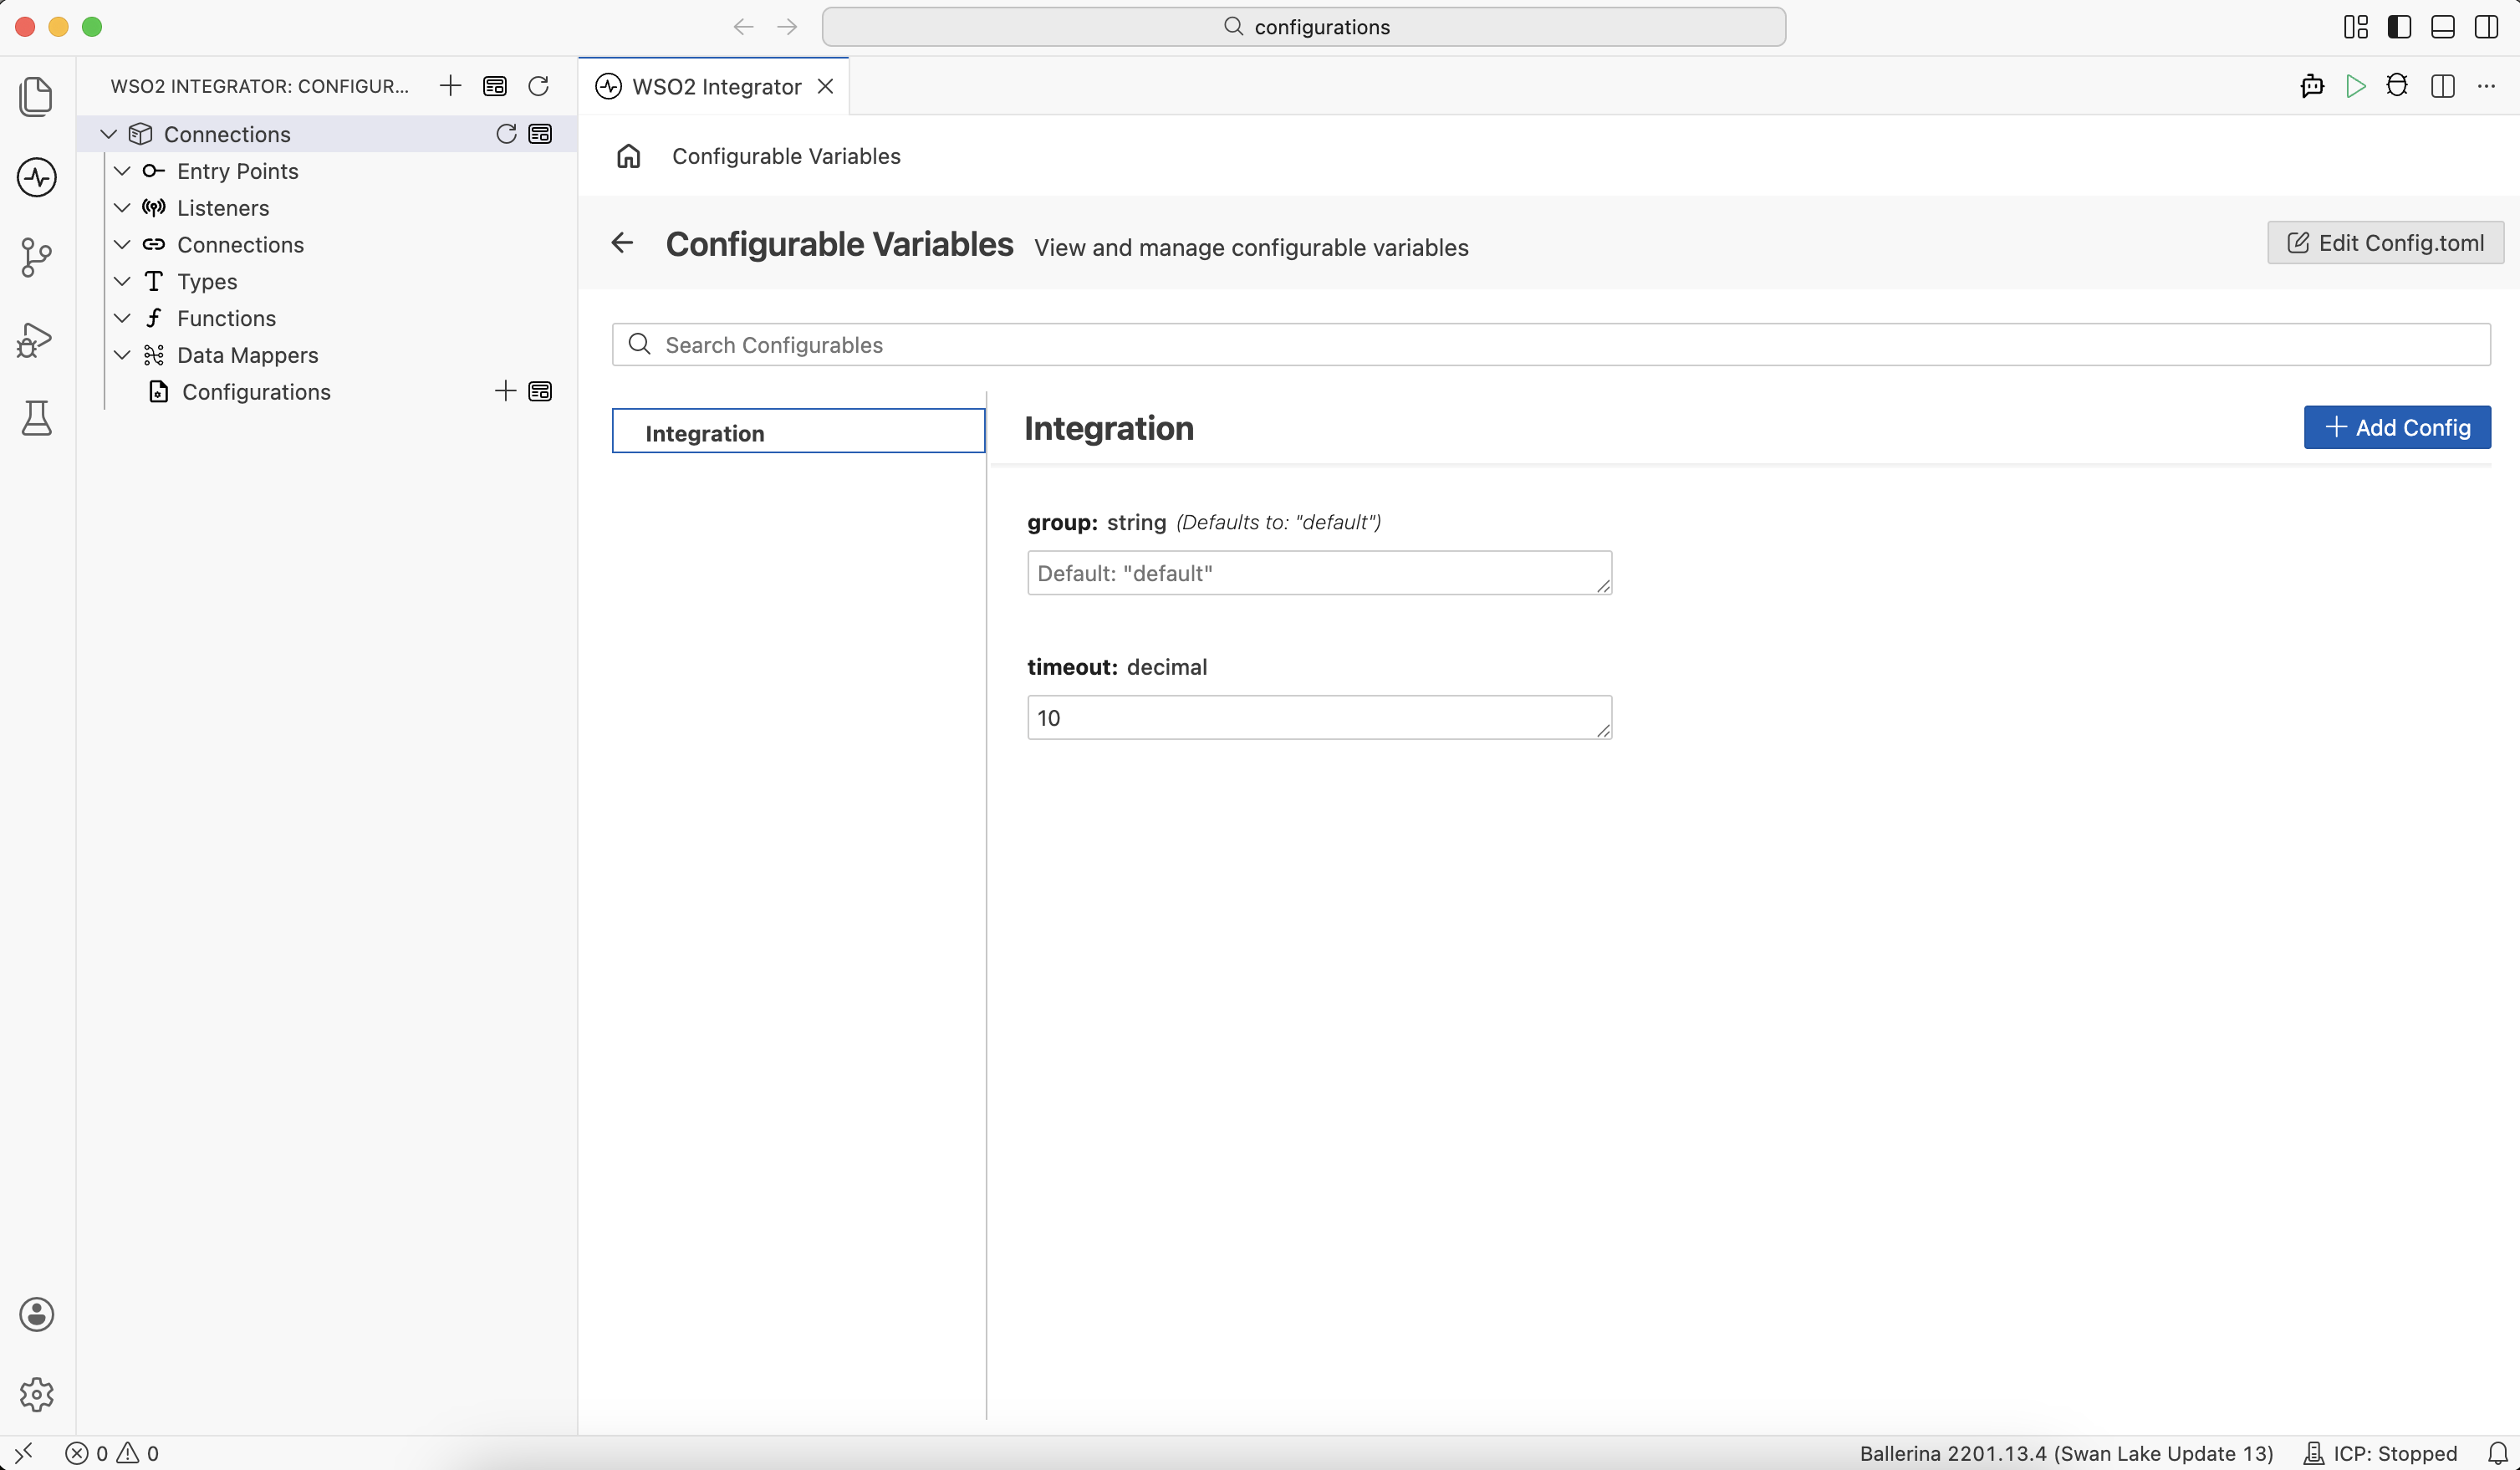
Task: Go back with the arrow beside Configurable Variables
Action: [x=622, y=243]
